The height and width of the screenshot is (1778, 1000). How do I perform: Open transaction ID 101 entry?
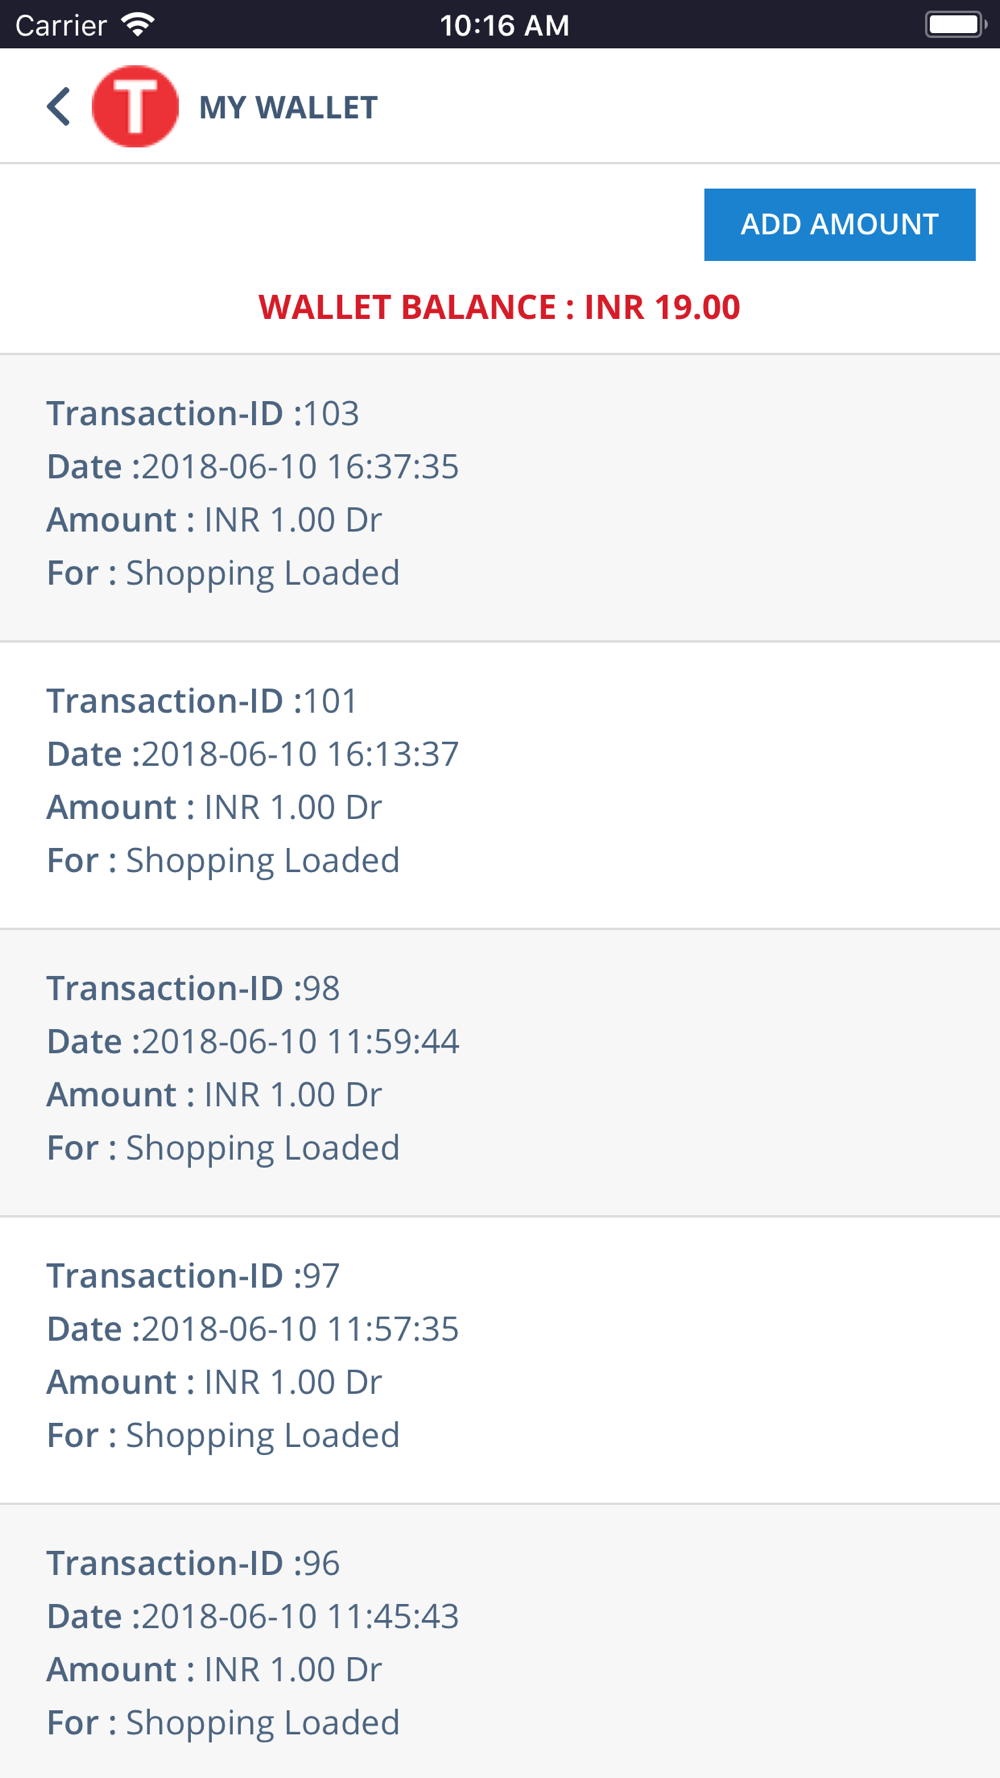pyautogui.click(x=500, y=785)
